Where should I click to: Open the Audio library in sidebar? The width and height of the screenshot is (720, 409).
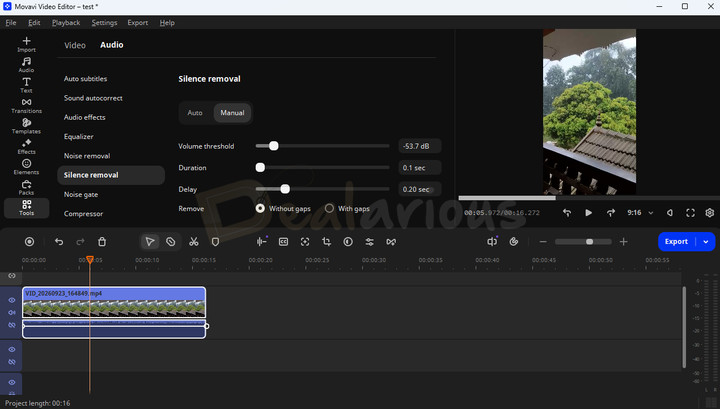point(26,65)
